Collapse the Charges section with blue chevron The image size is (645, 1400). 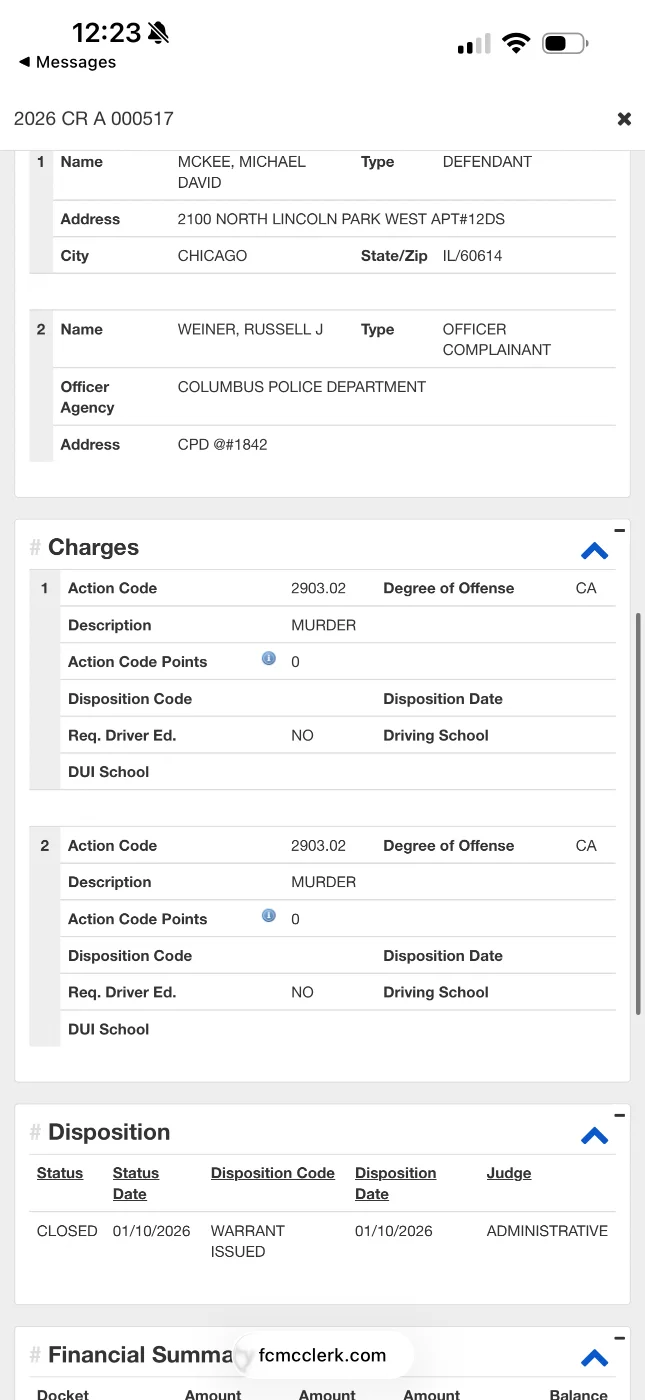tap(594, 551)
